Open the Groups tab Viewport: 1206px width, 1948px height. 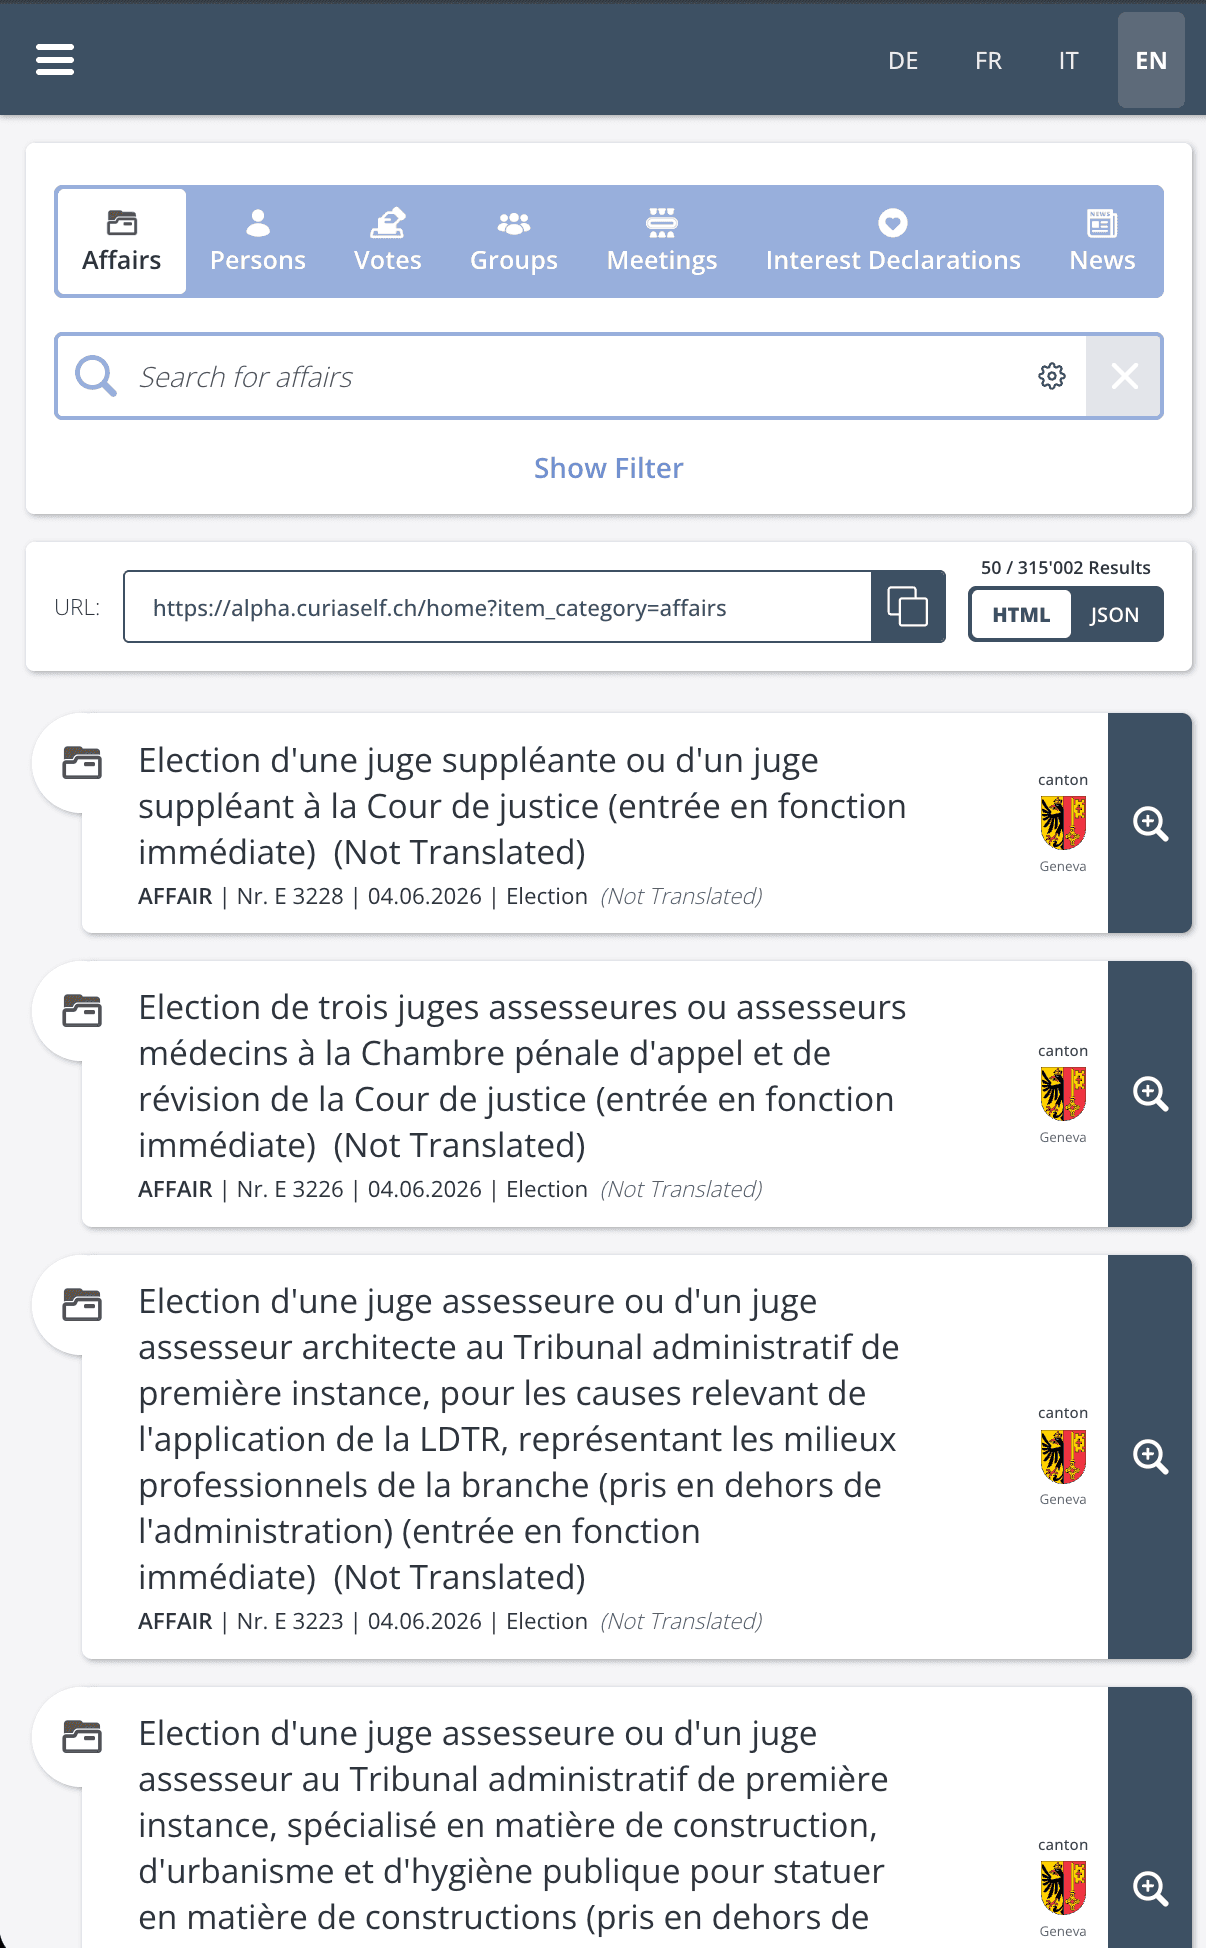(x=514, y=241)
